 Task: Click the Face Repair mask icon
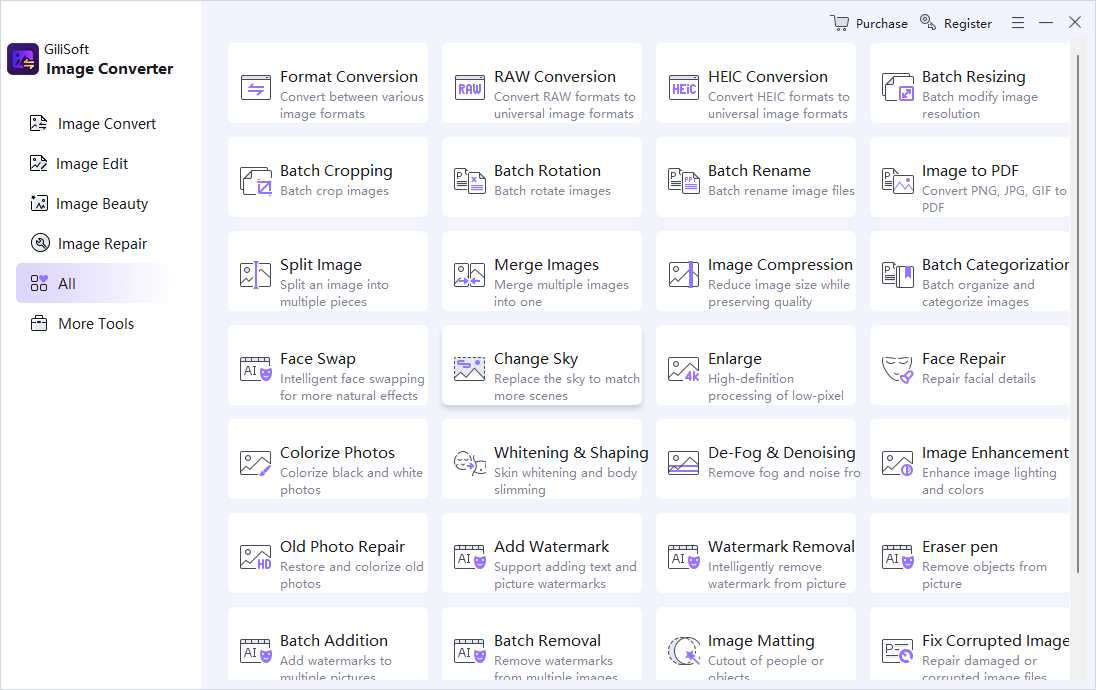pyautogui.click(x=897, y=369)
